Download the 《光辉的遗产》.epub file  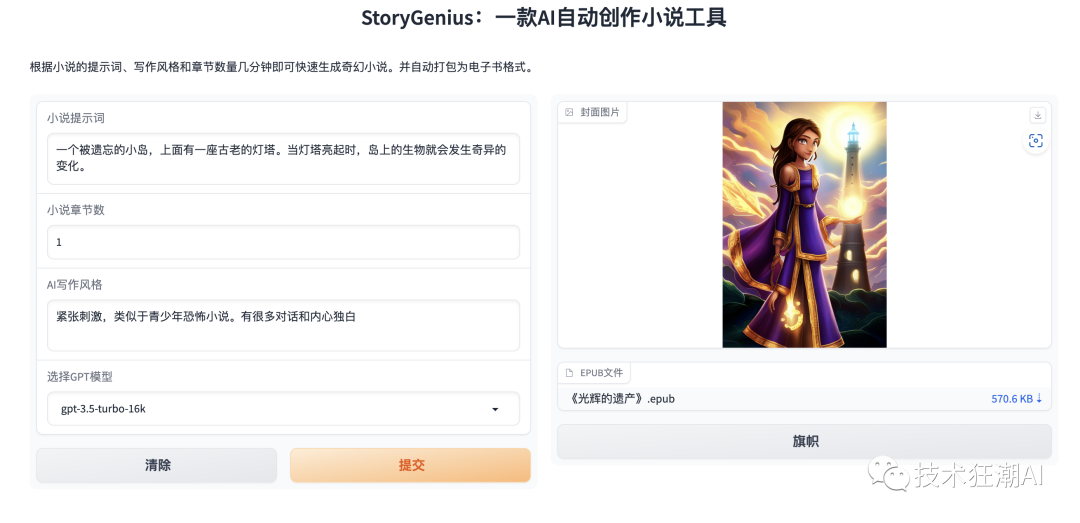(621, 399)
